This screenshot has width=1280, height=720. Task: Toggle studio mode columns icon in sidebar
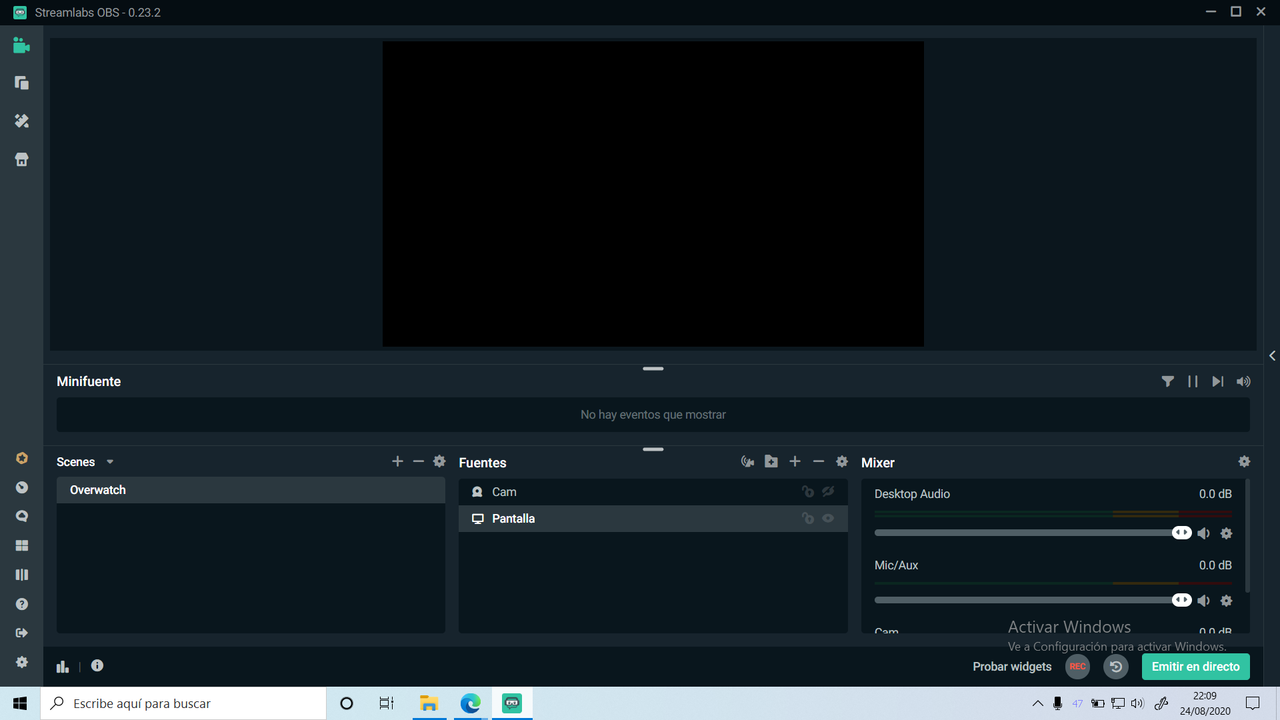click(x=22, y=574)
